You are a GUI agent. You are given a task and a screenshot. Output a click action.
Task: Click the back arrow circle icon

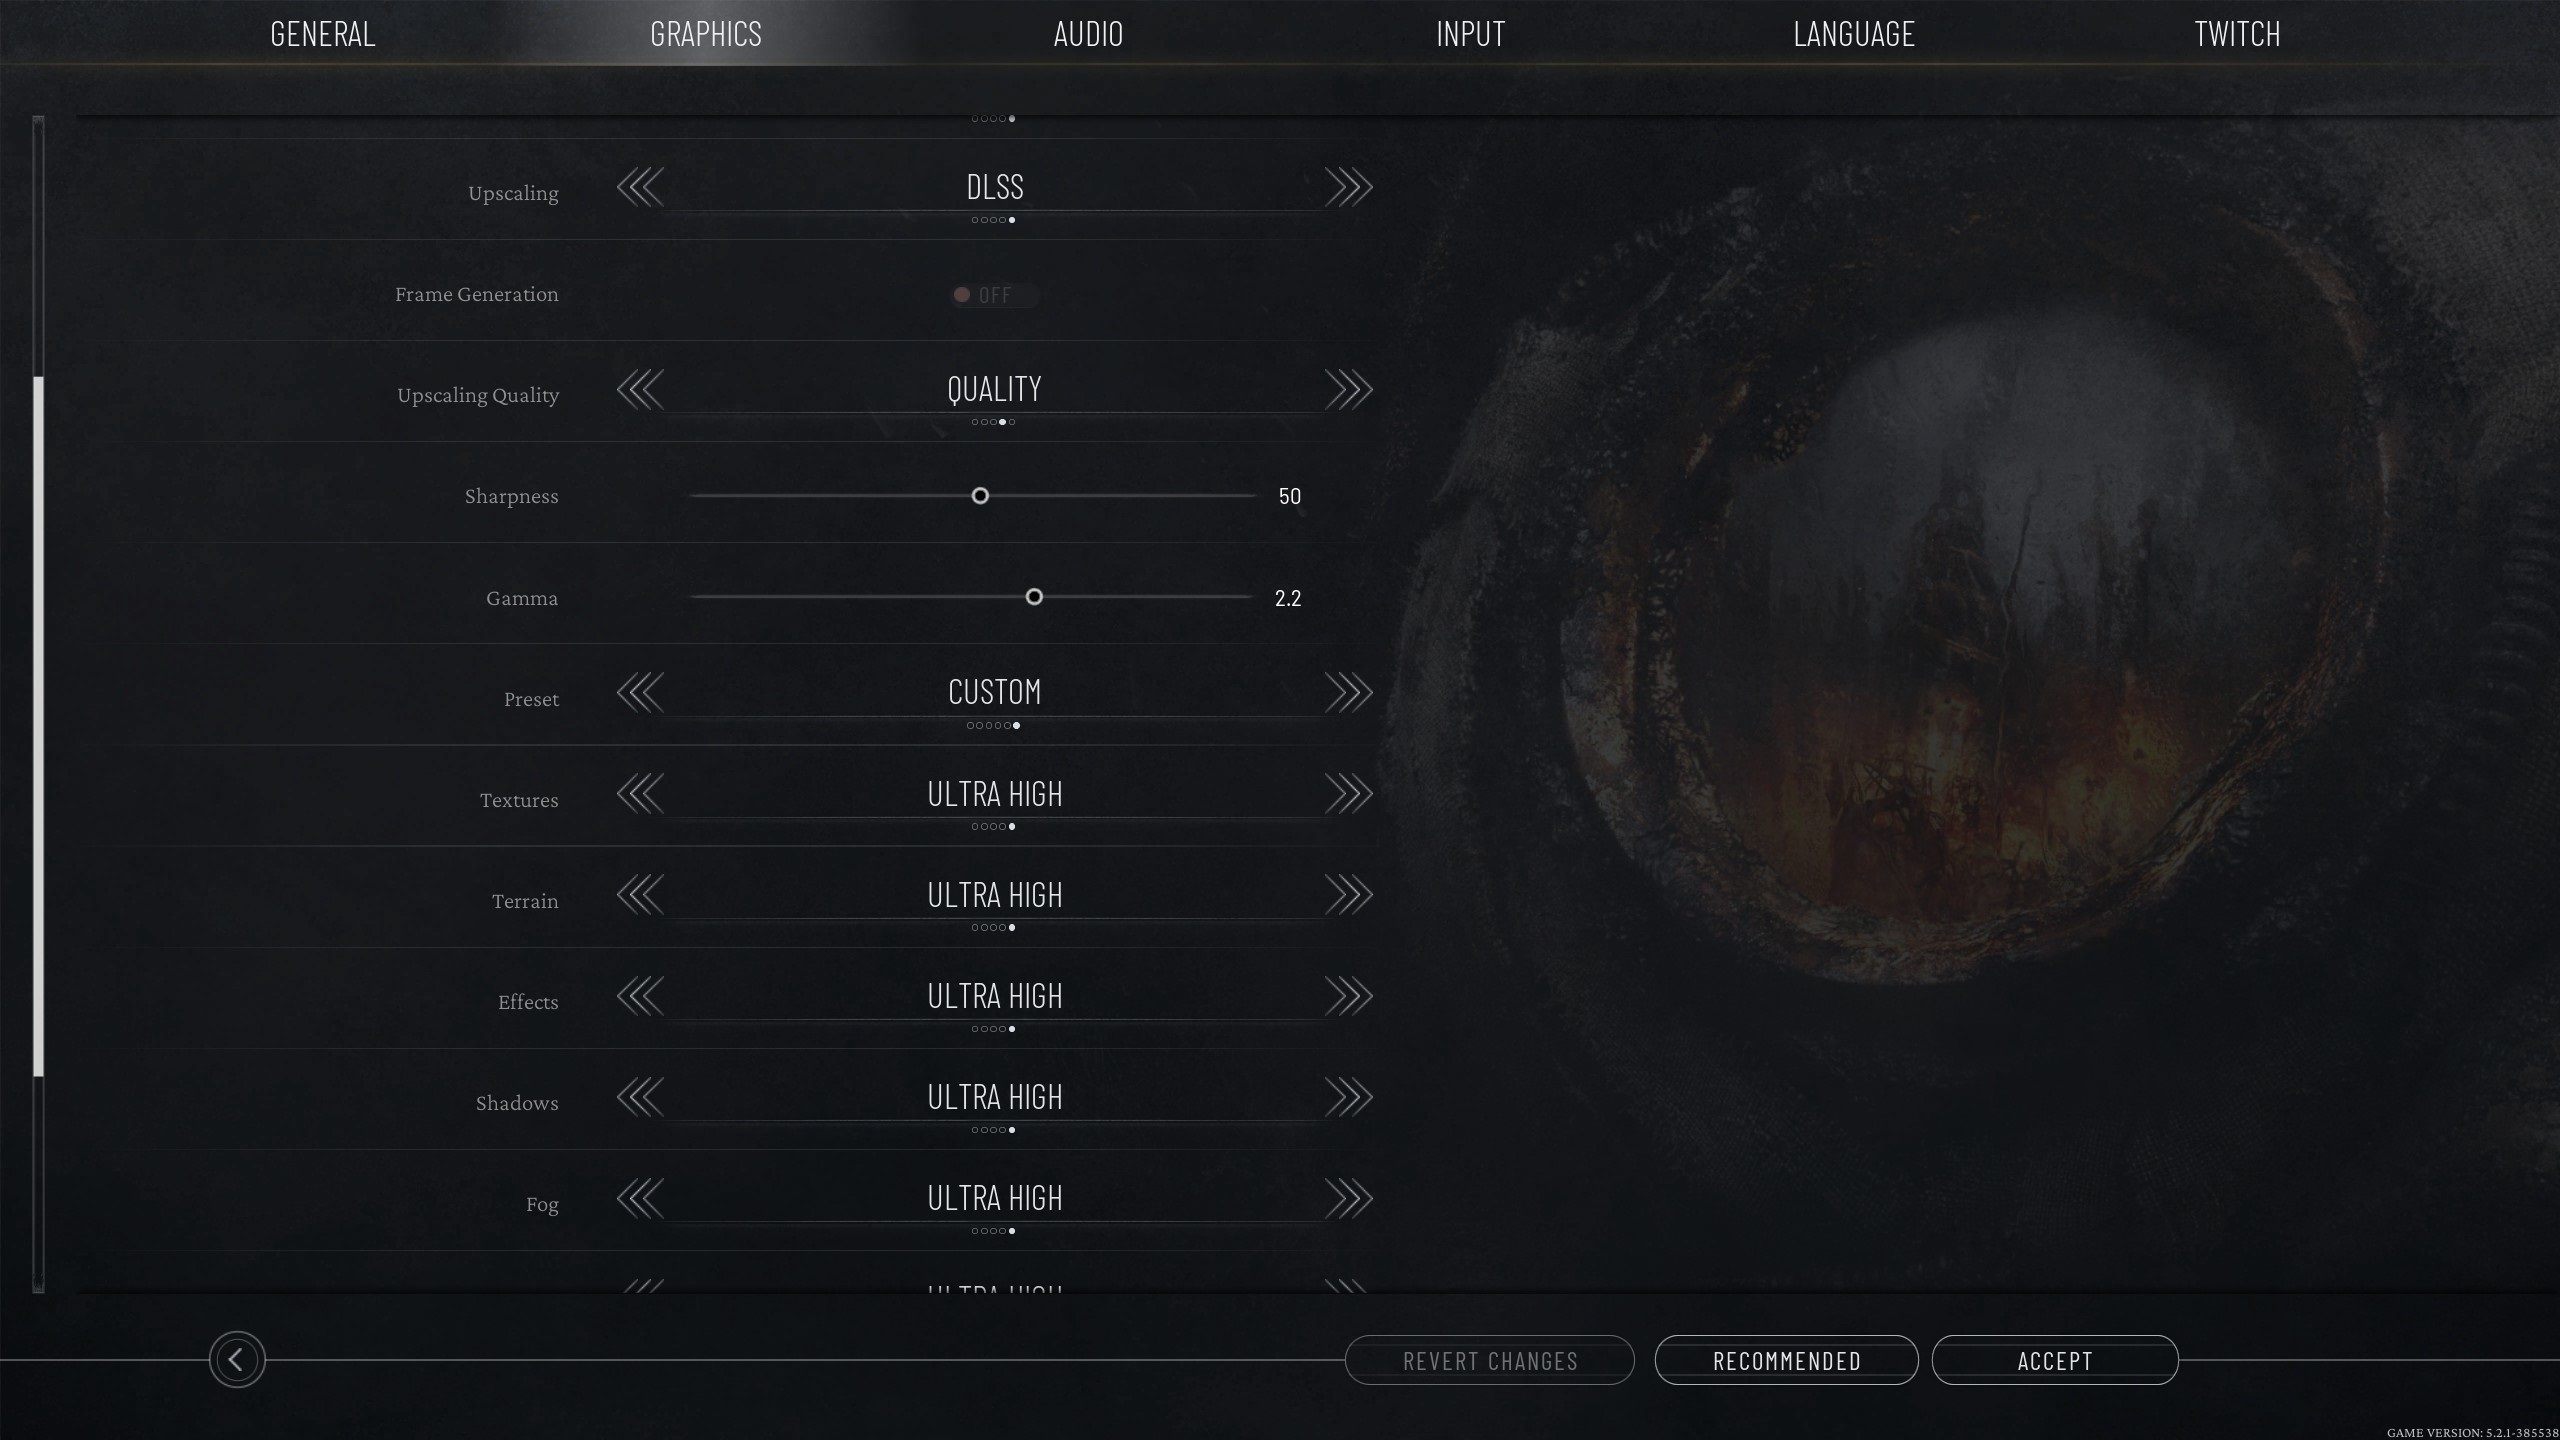pos(237,1359)
